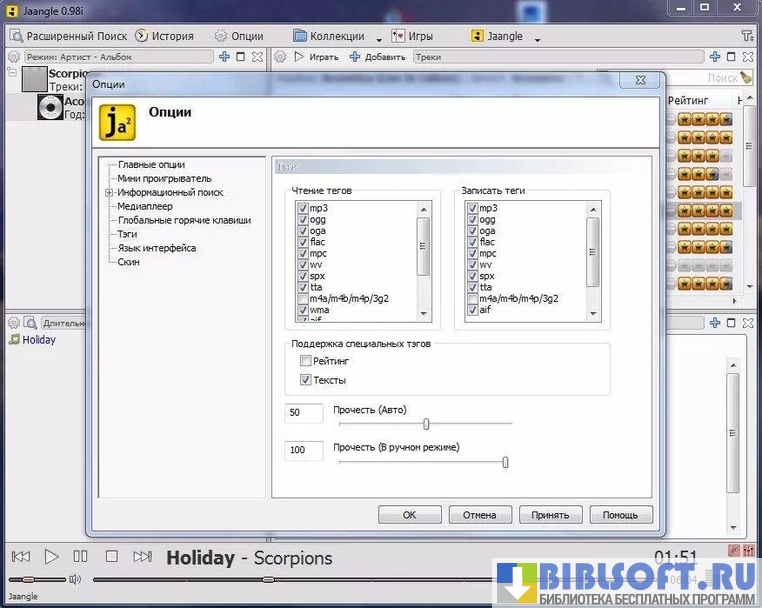Screen dimensions: 762x608
Task: Pause playback with the pause icon
Action: [x=81, y=556]
